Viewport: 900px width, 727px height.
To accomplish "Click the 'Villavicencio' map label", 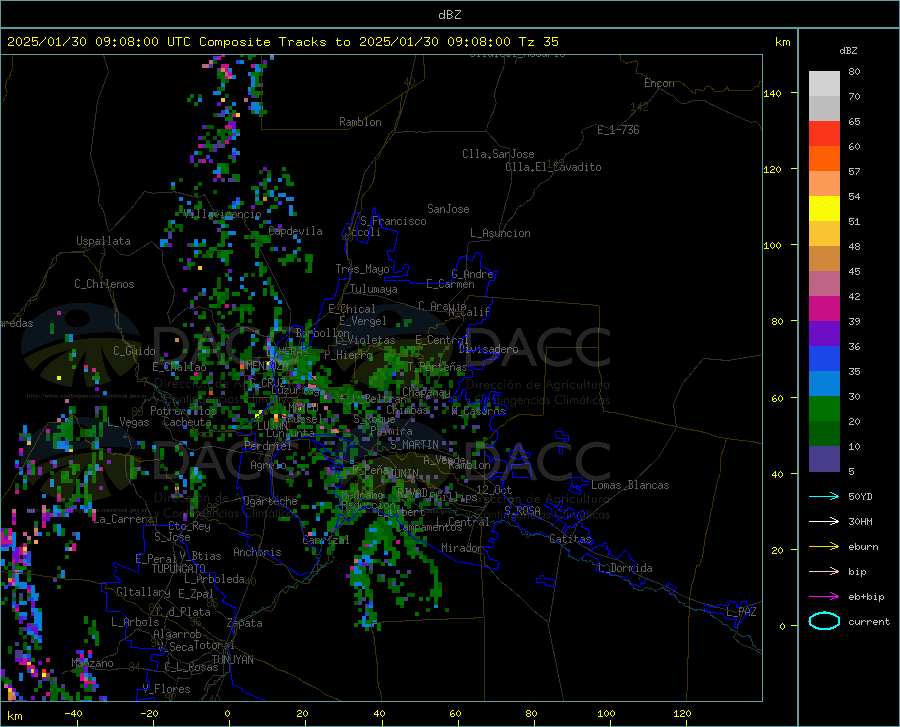I will click(x=223, y=214).
